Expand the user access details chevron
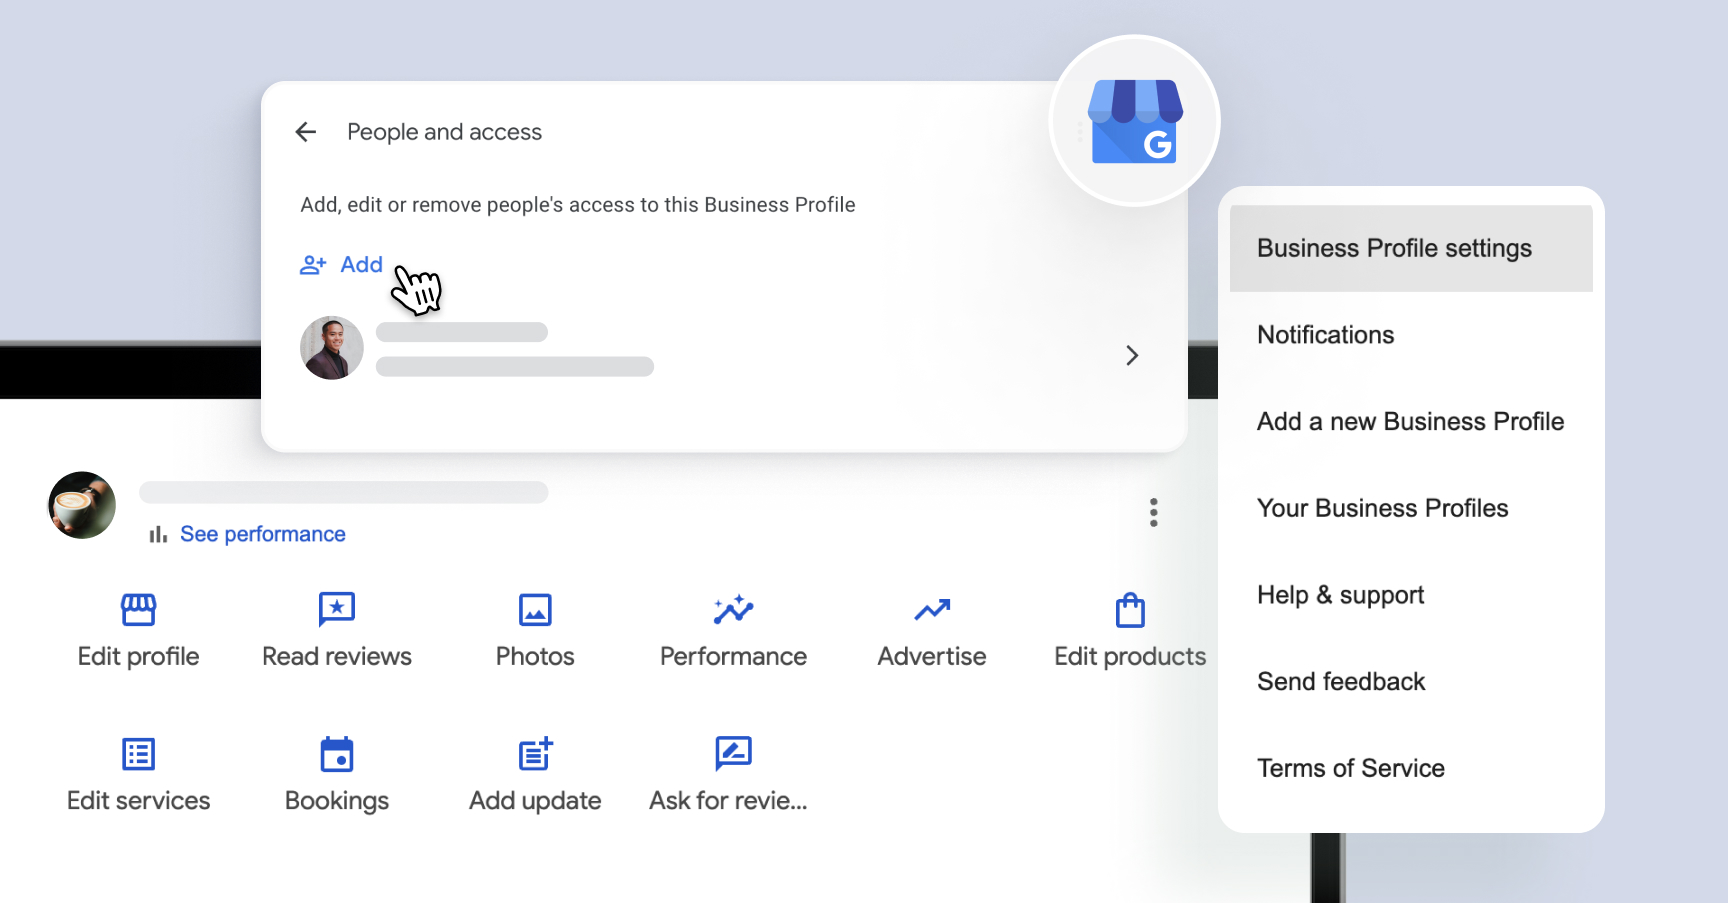The height and width of the screenshot is (903, 1728). [x=1131, y=355]
